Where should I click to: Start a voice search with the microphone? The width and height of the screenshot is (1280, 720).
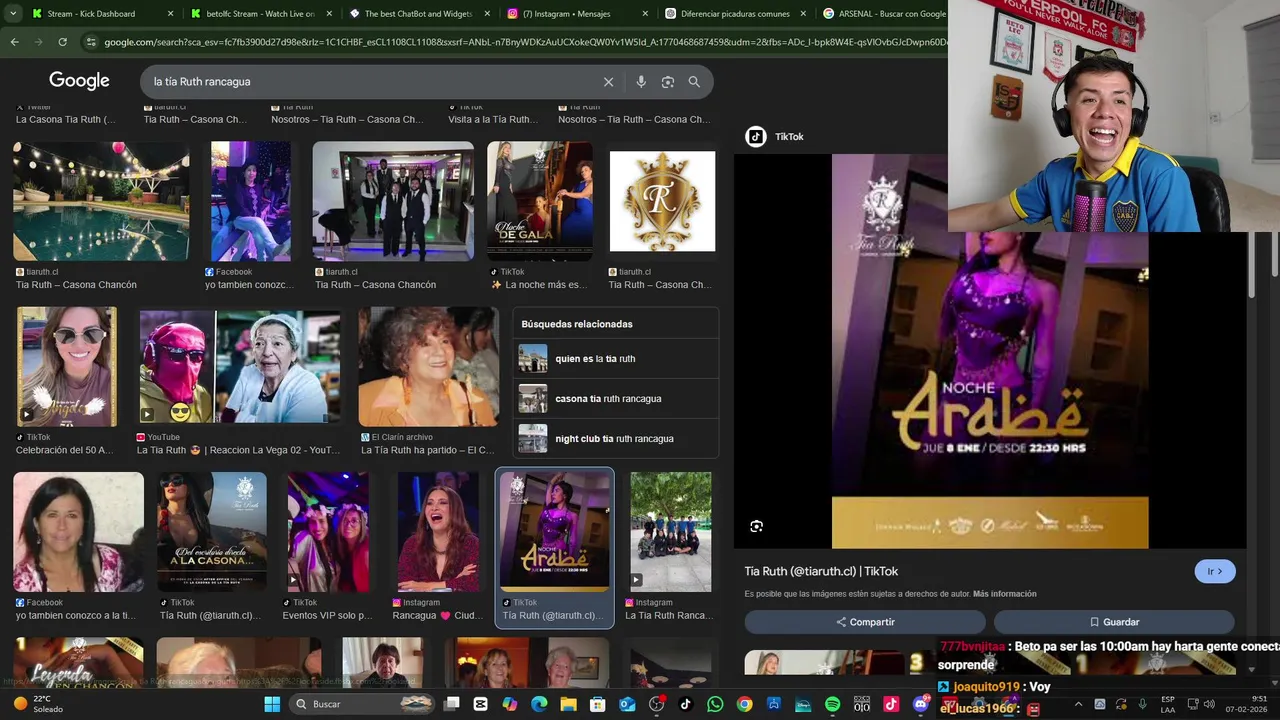(x=641, y=82)
